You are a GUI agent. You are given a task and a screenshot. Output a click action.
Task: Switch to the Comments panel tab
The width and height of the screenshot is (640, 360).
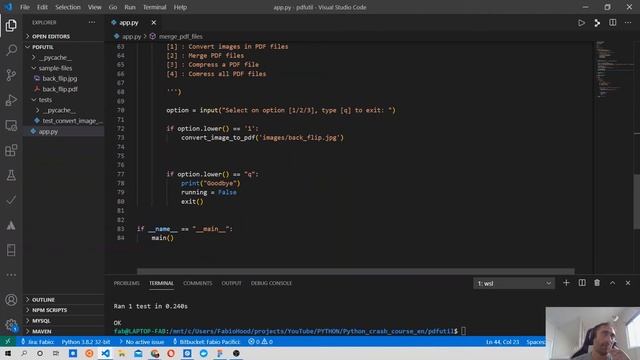point(198,283)
